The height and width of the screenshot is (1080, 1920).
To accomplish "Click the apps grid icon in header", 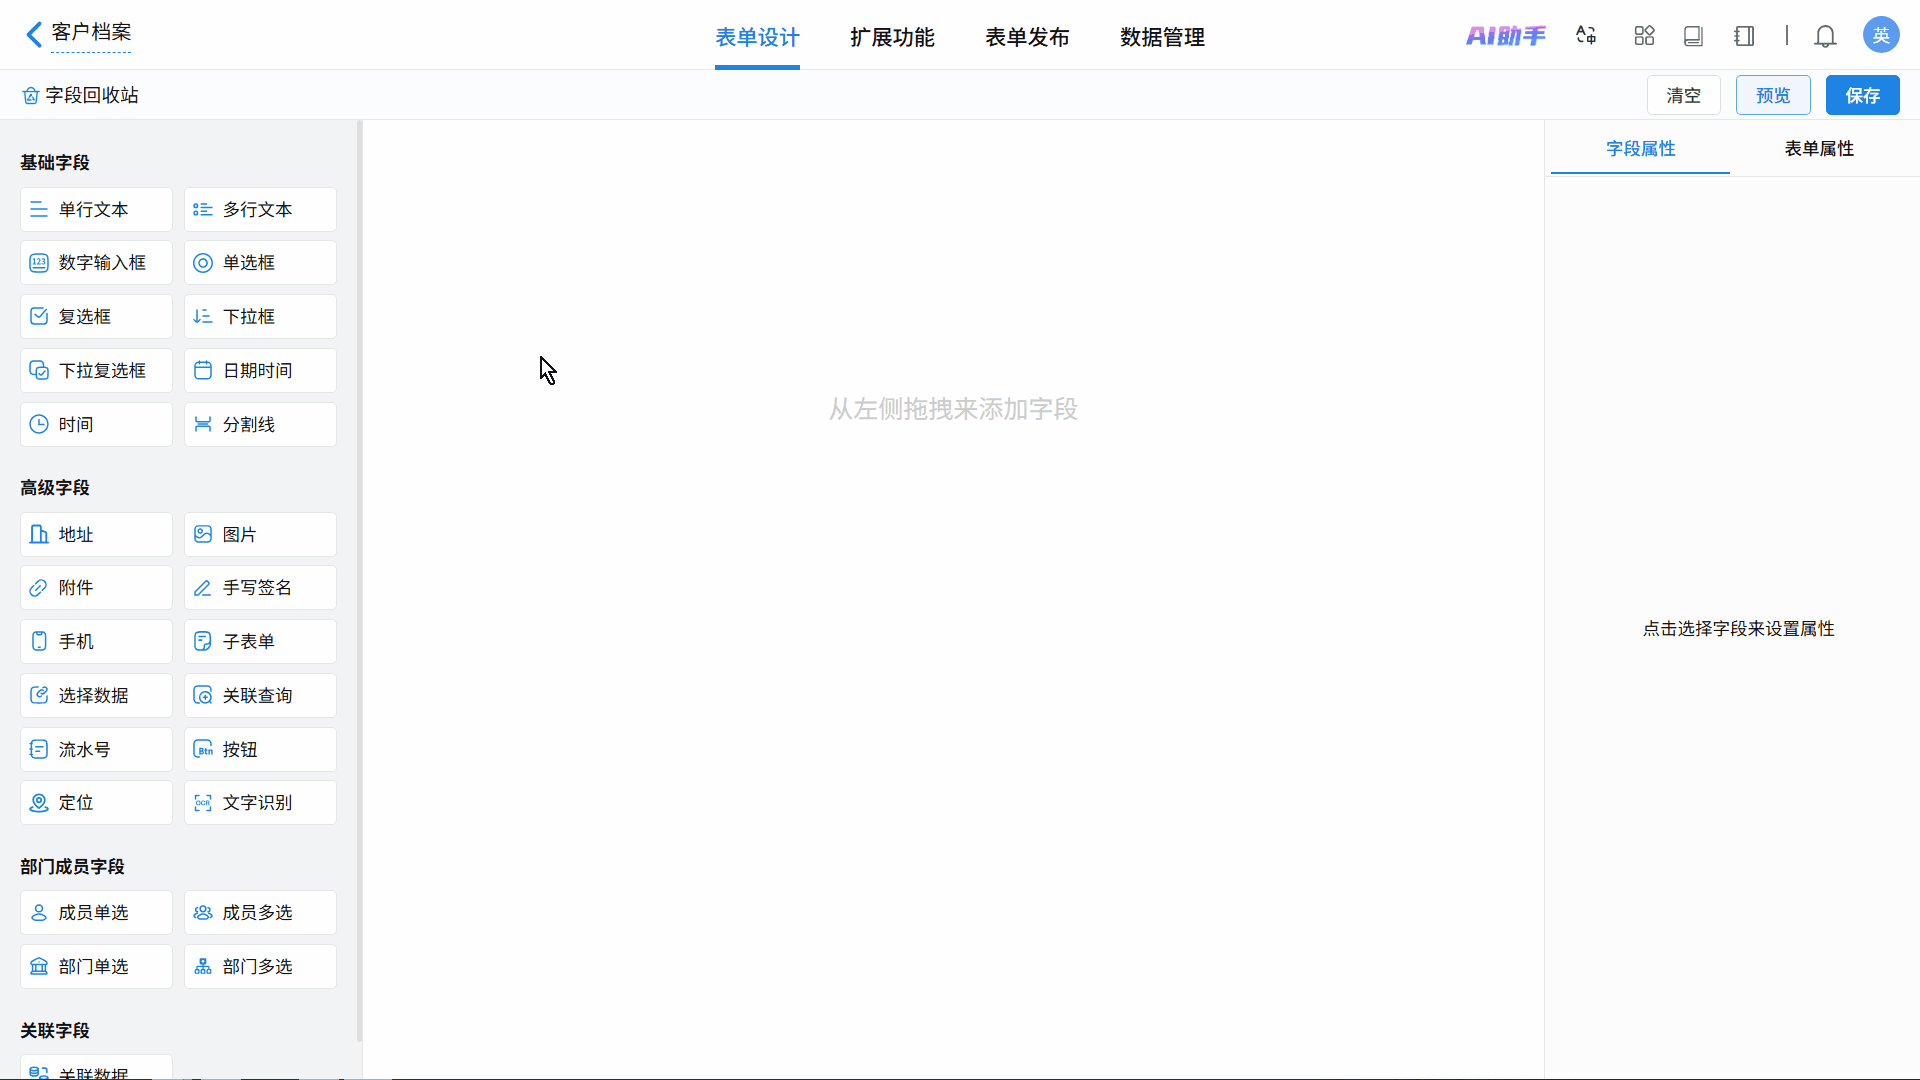I will tap(1644, 36).
